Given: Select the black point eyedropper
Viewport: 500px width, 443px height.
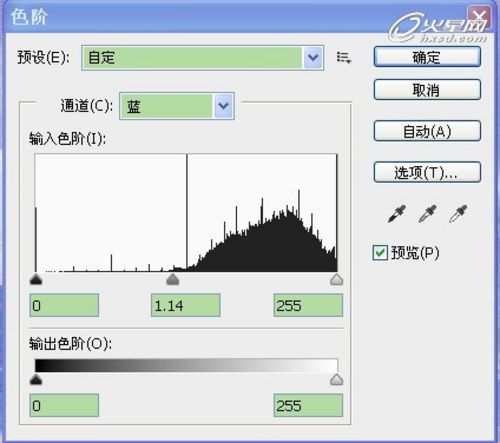Looking at the screenshot, I should (x=397, y=214).
